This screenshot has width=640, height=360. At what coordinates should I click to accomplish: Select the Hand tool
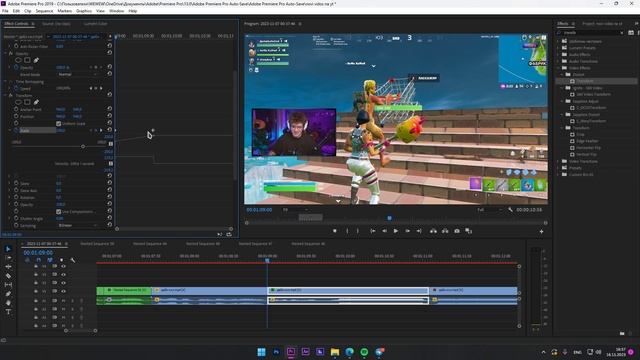(8, 303)
